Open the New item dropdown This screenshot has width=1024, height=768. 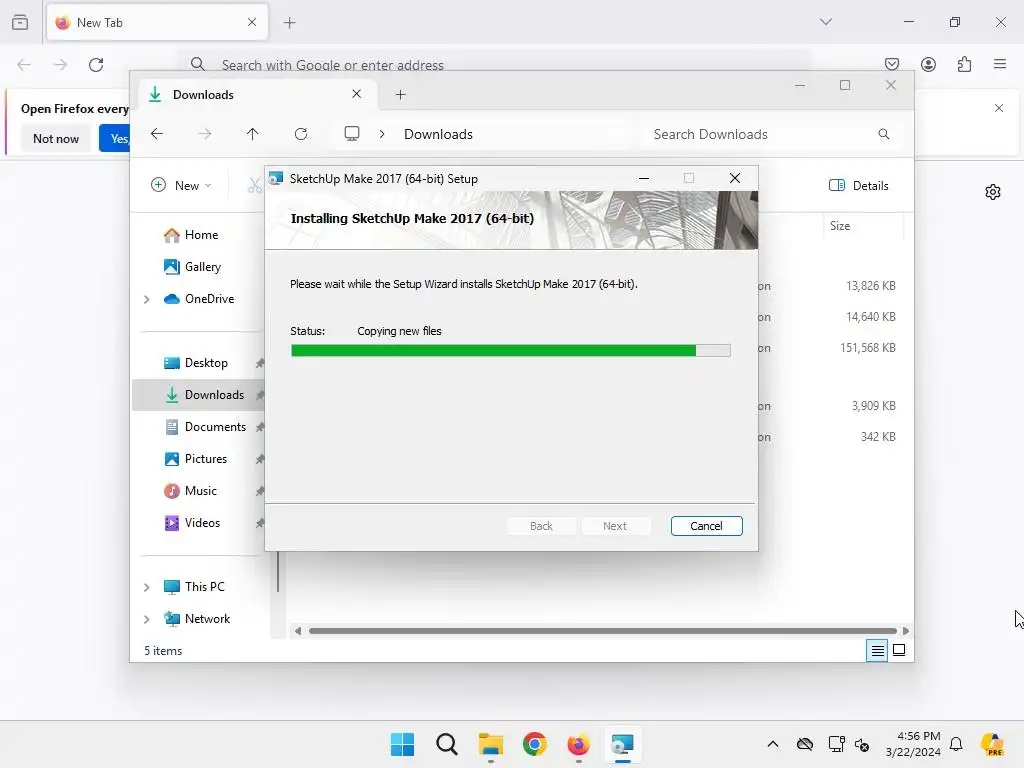(x=181, y=185)
